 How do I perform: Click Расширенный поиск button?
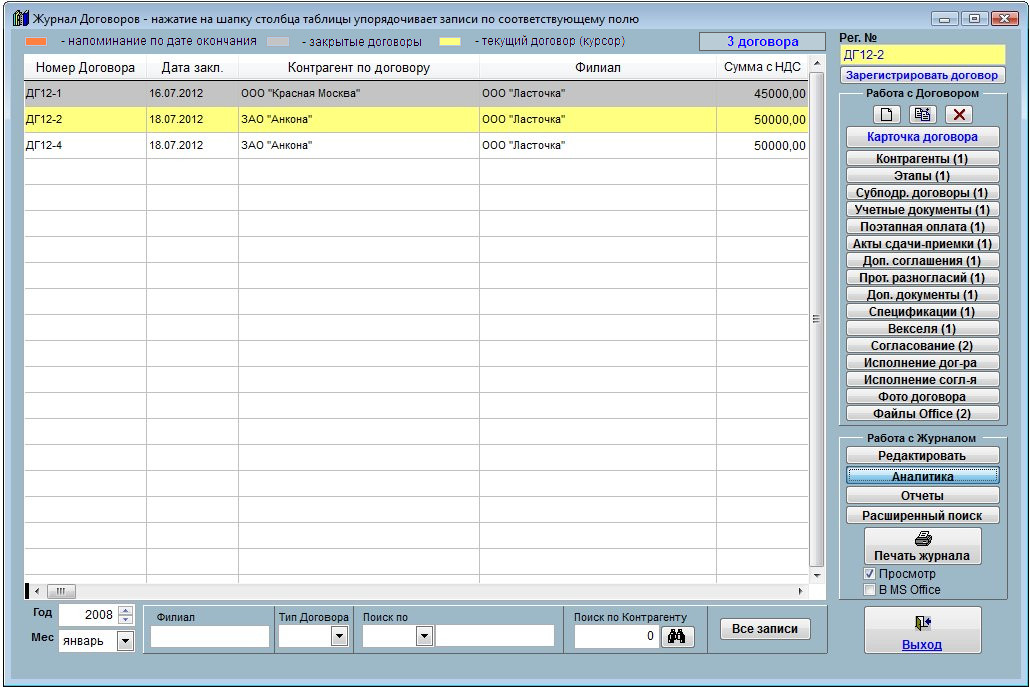(922, 516)
